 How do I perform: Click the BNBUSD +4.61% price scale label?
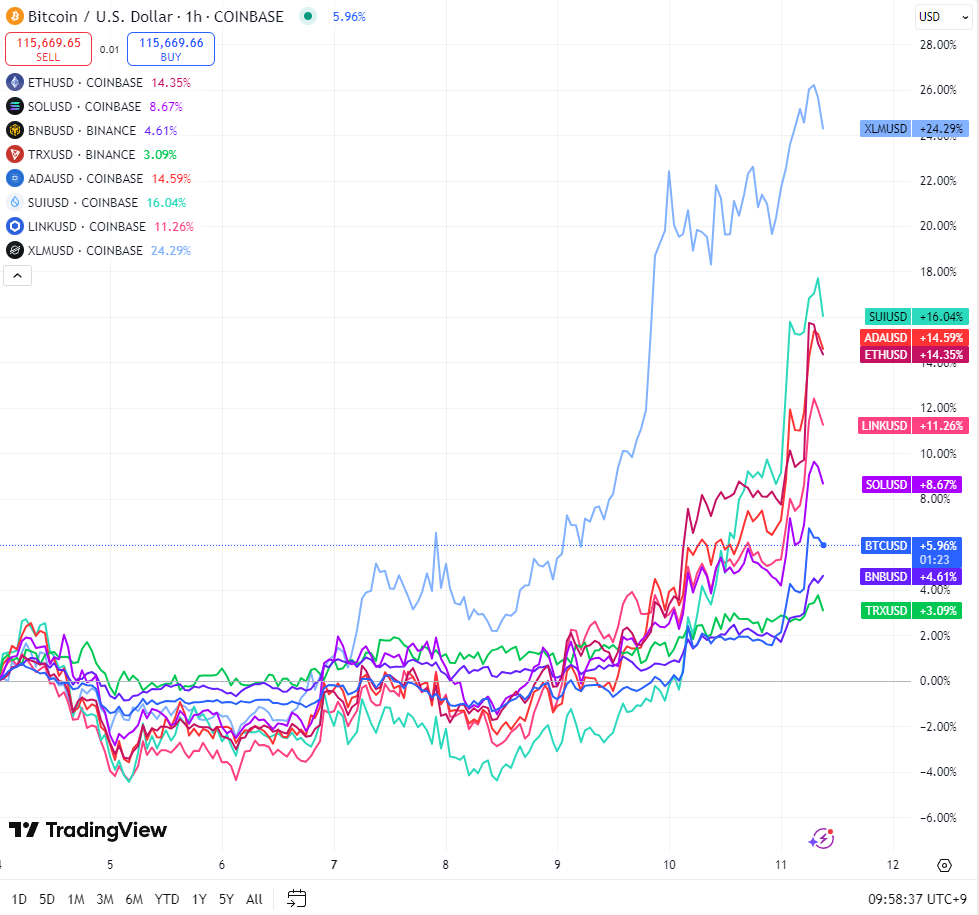(912, 576)
